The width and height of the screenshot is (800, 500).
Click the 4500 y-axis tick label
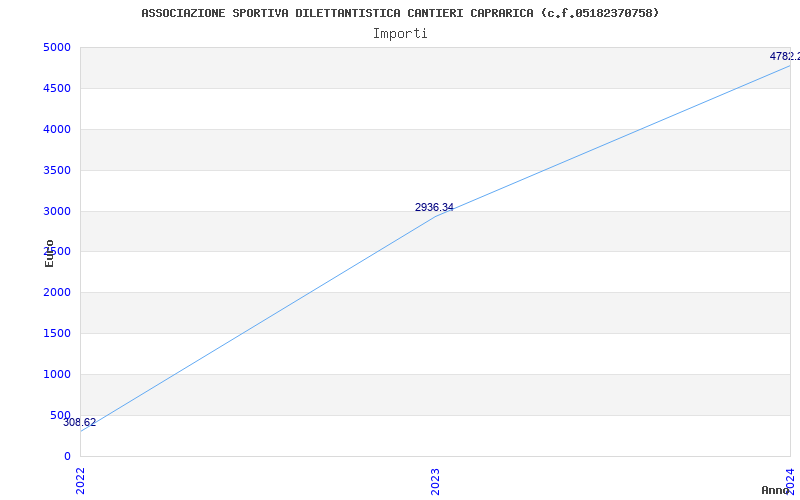coord(57,88)
